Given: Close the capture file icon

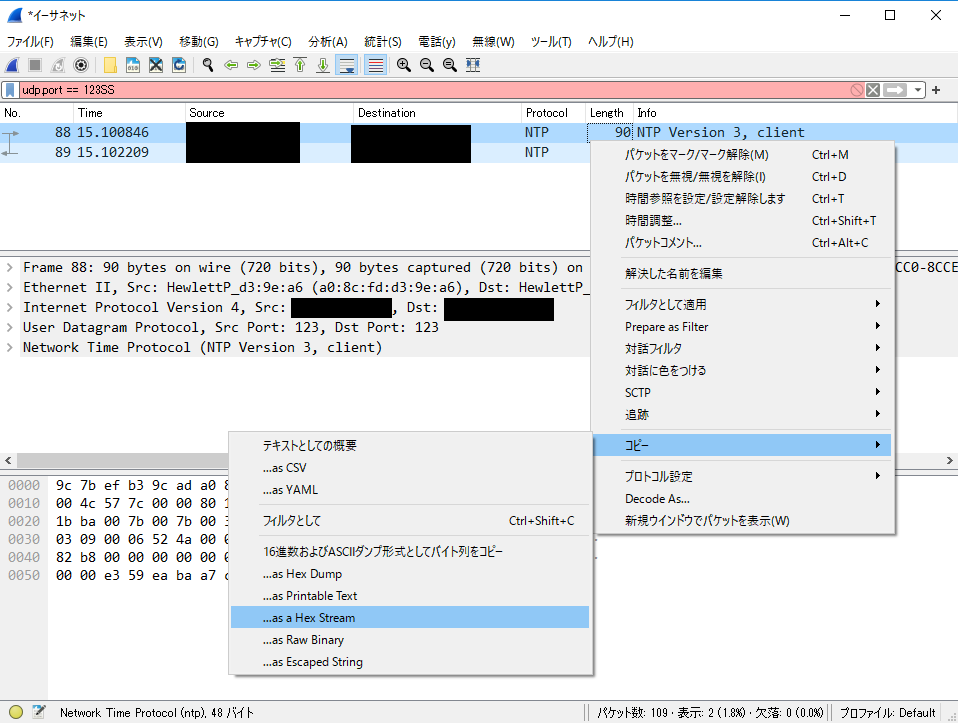Looking at the screenshot, I should pyautogui.click(x=156, y=65).
